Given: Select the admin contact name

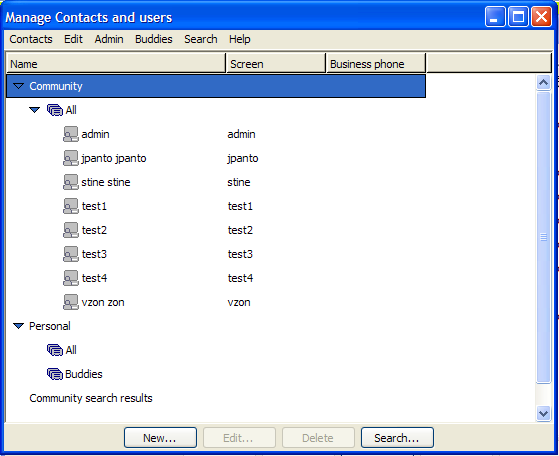Looking at the screenshot, I should 96,134.
